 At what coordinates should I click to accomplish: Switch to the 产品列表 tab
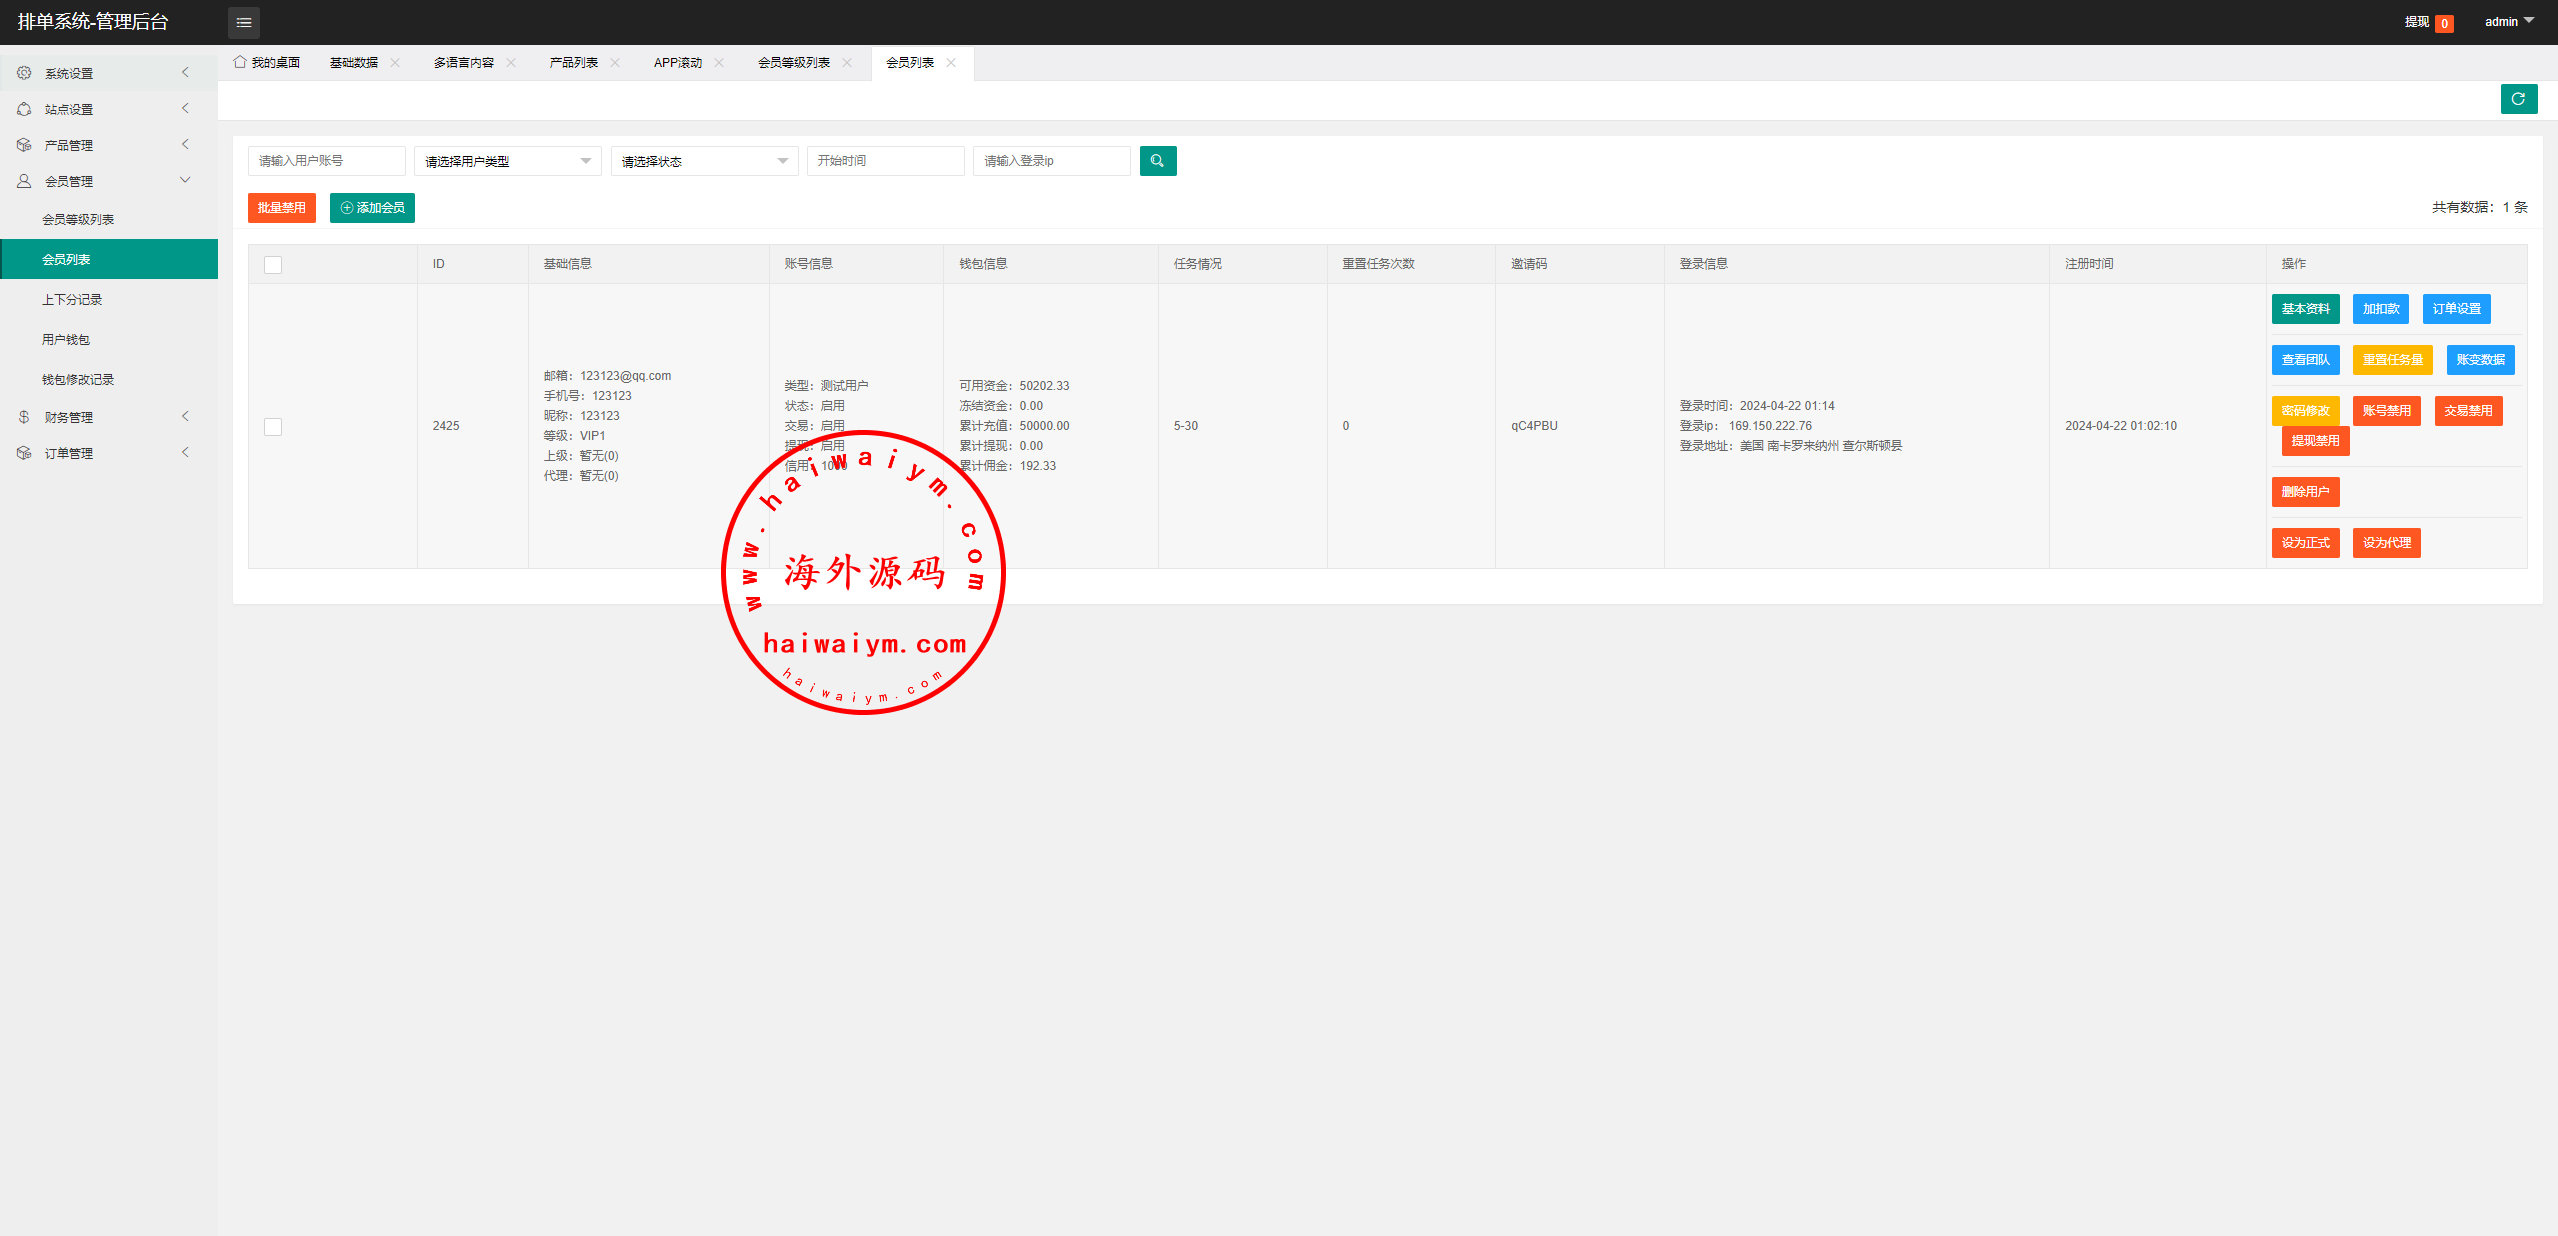(573, 63)
